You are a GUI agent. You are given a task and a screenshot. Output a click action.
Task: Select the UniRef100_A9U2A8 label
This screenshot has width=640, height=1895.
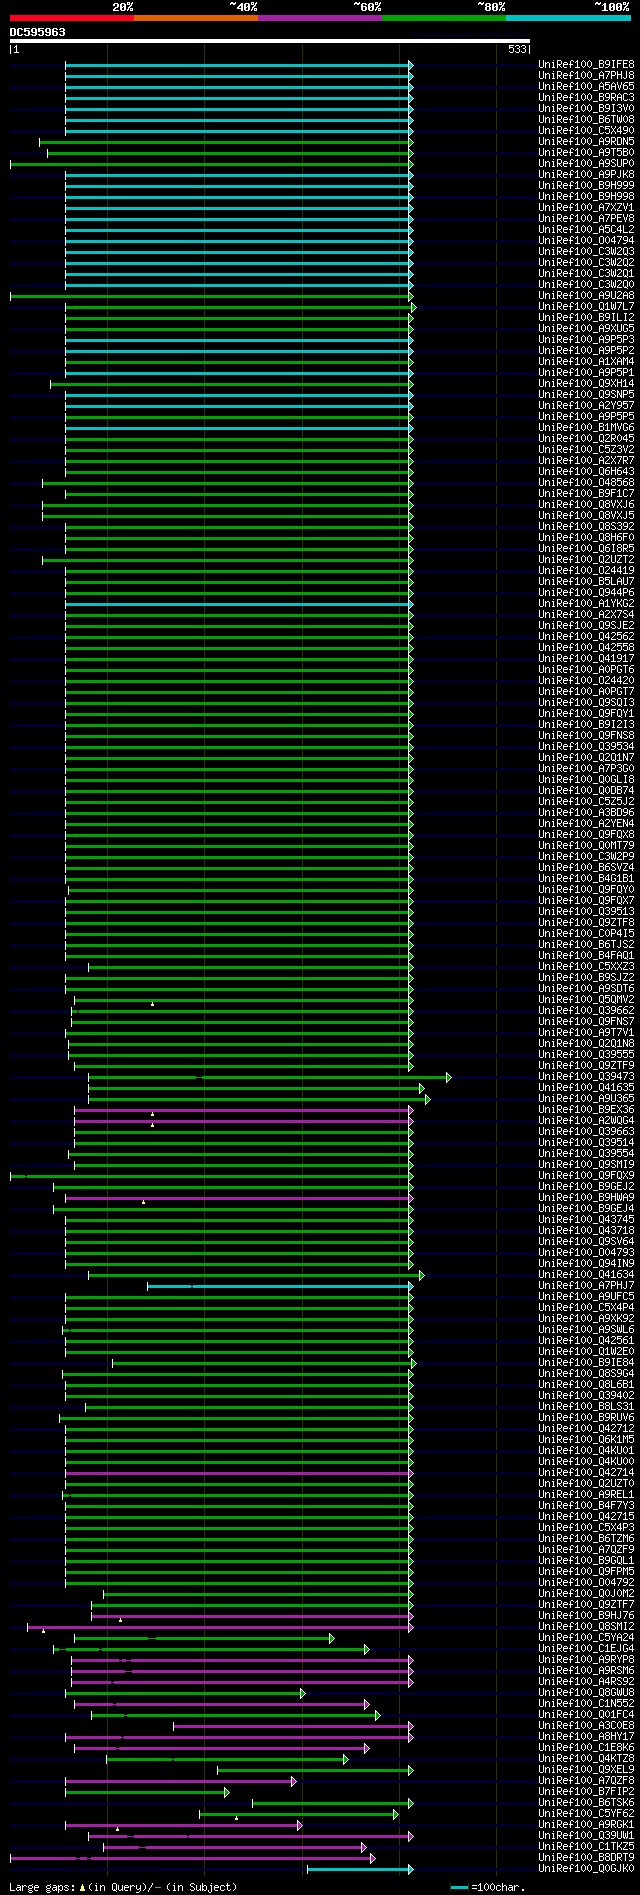coord(586,295)
